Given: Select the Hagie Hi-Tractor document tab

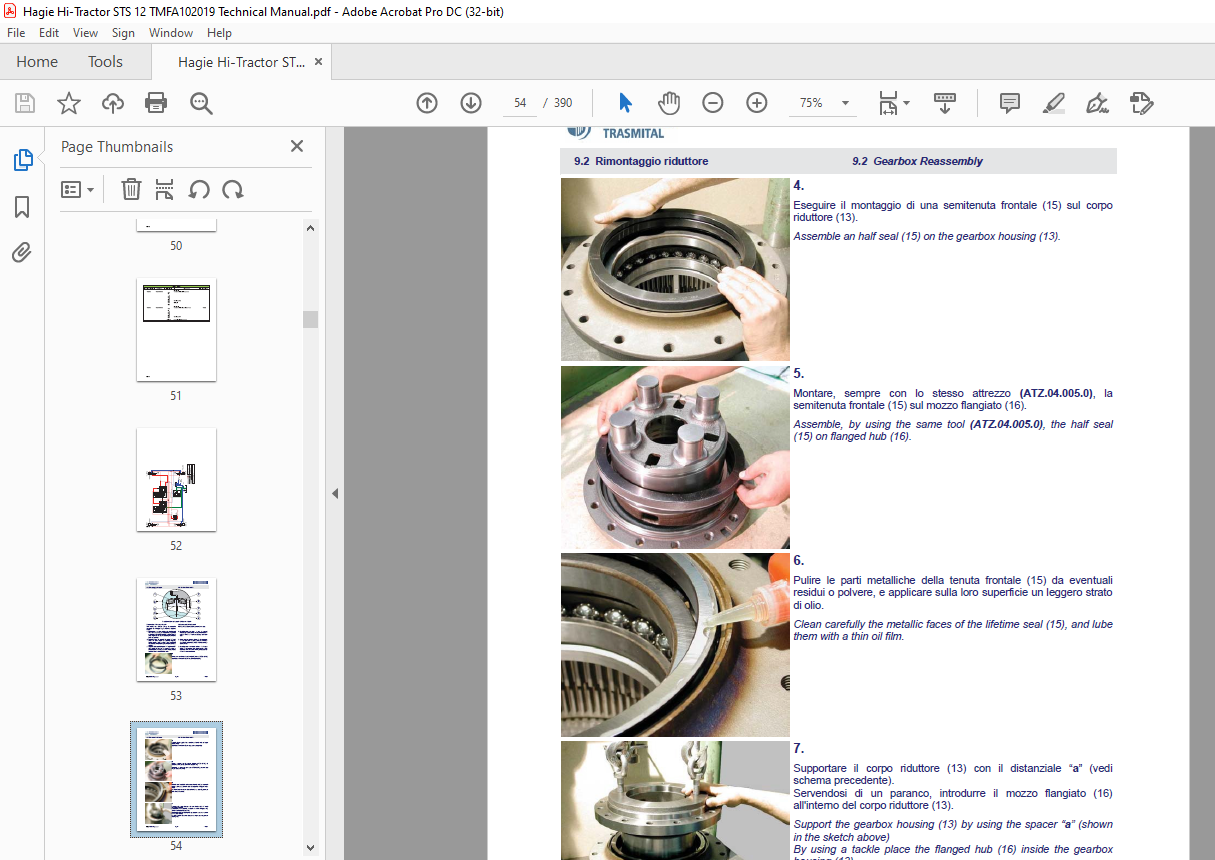Looking at the screenshot, I should click(x=242, y=62).
